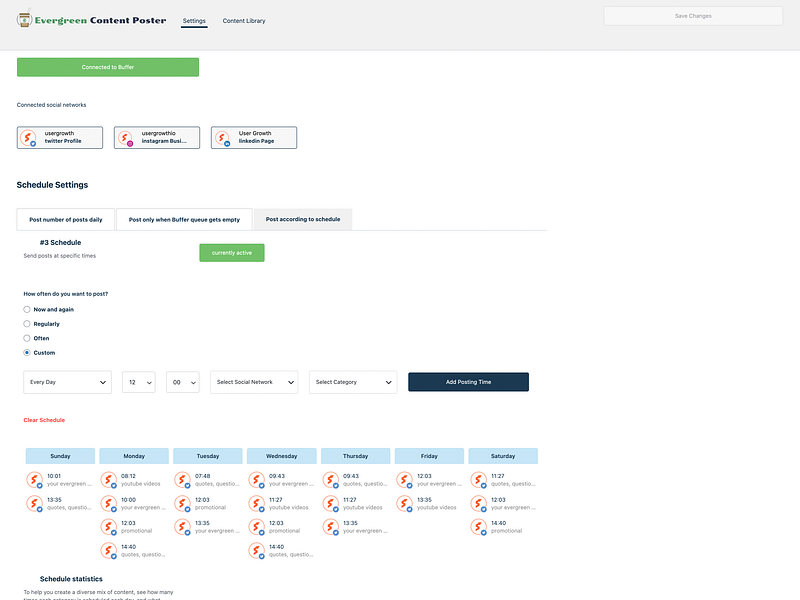Select usergrowthio instagram Business icon
This screenshot has height=600, width=800.
click(x=126, y=138)
